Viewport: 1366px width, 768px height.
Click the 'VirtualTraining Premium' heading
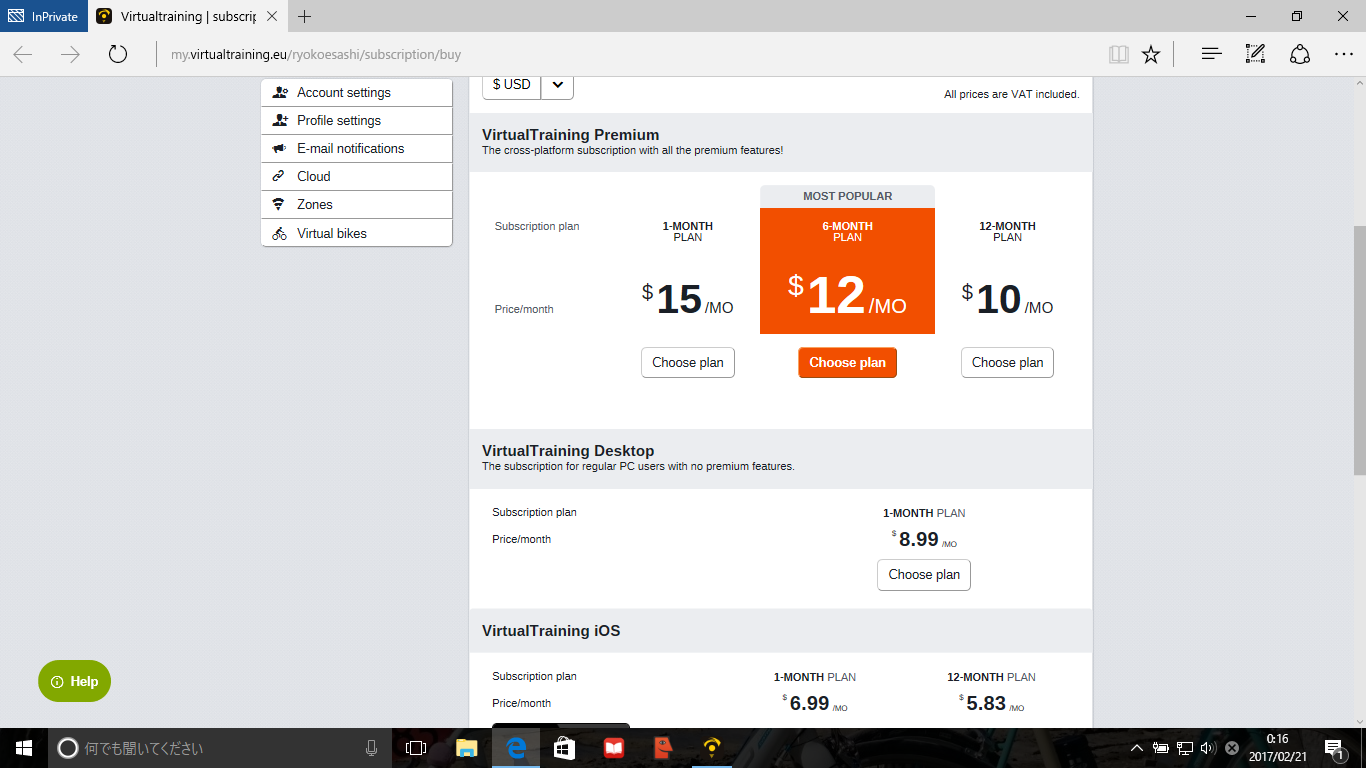click(570, 135)
